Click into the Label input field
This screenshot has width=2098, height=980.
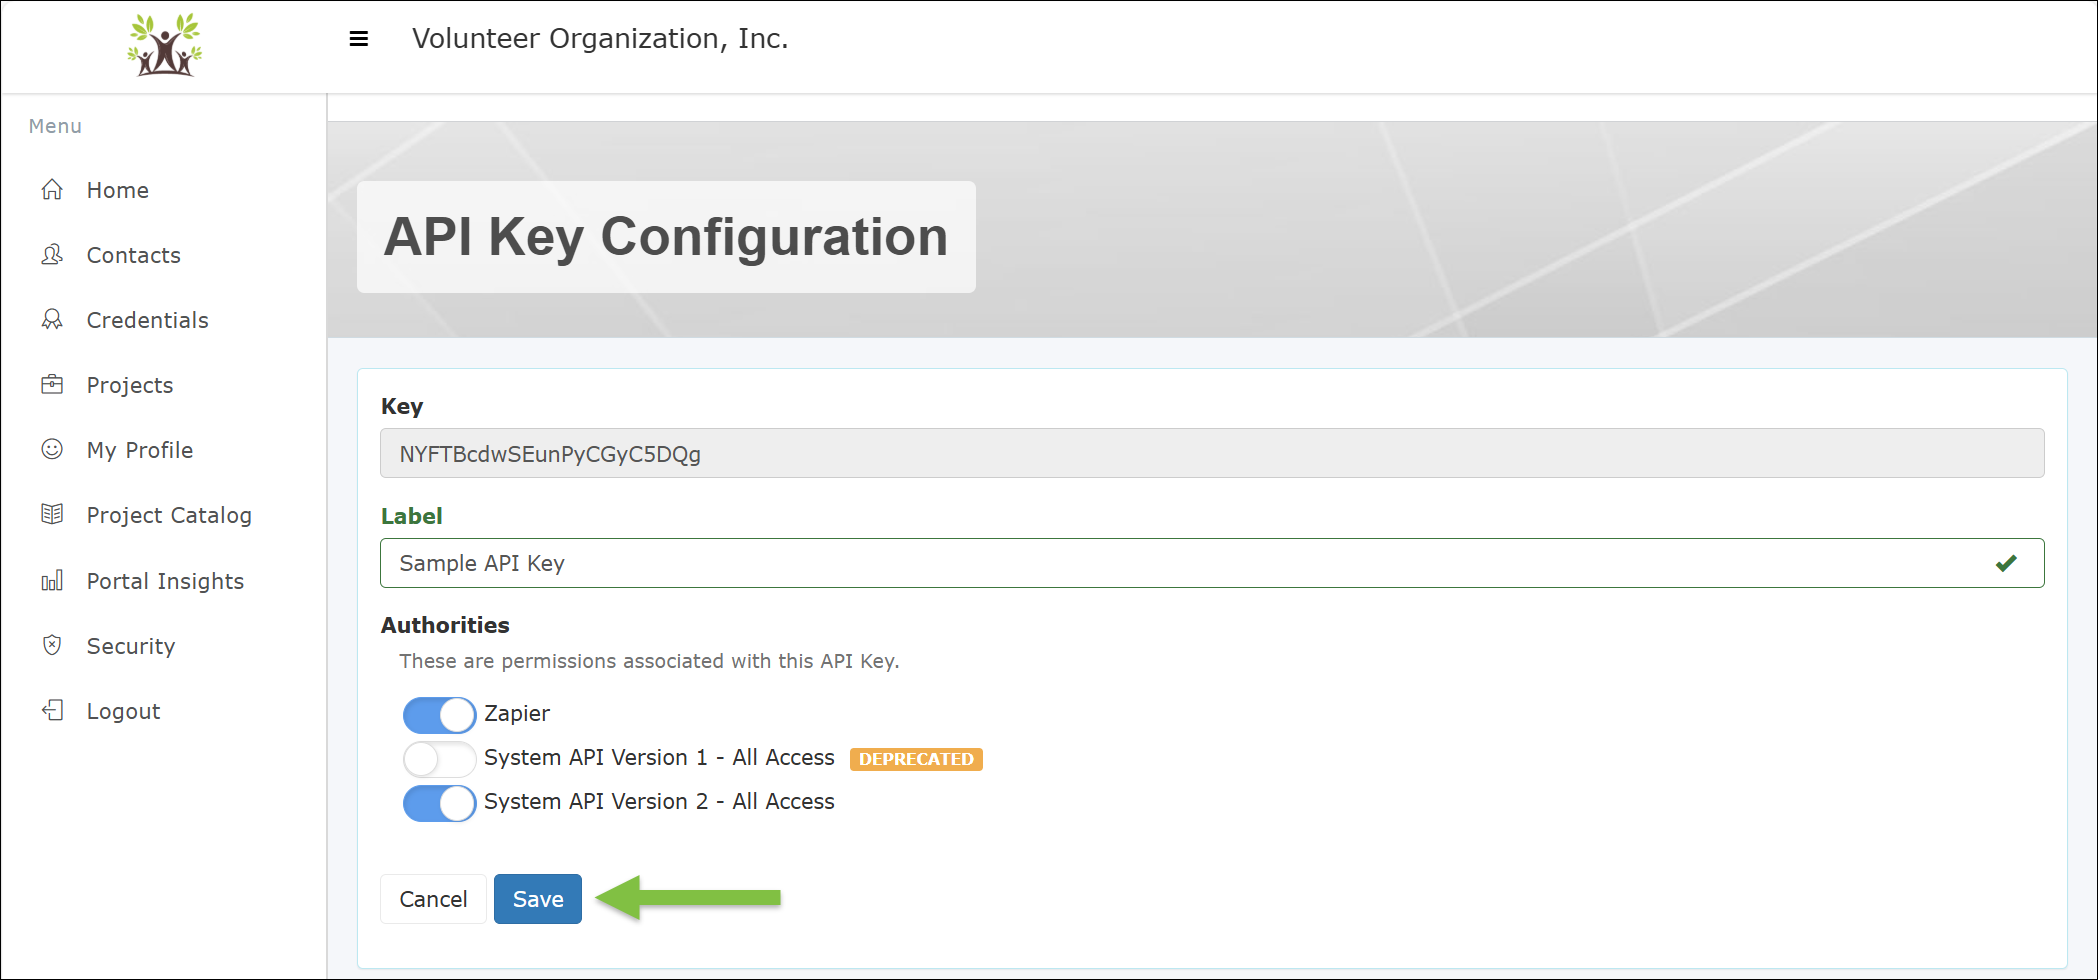tap(1212, 563)
